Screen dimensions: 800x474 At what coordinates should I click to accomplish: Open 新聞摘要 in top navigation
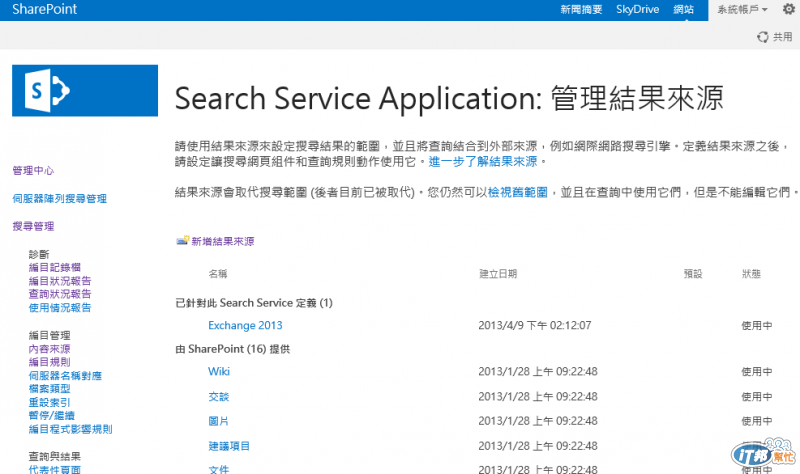(581, 10)
